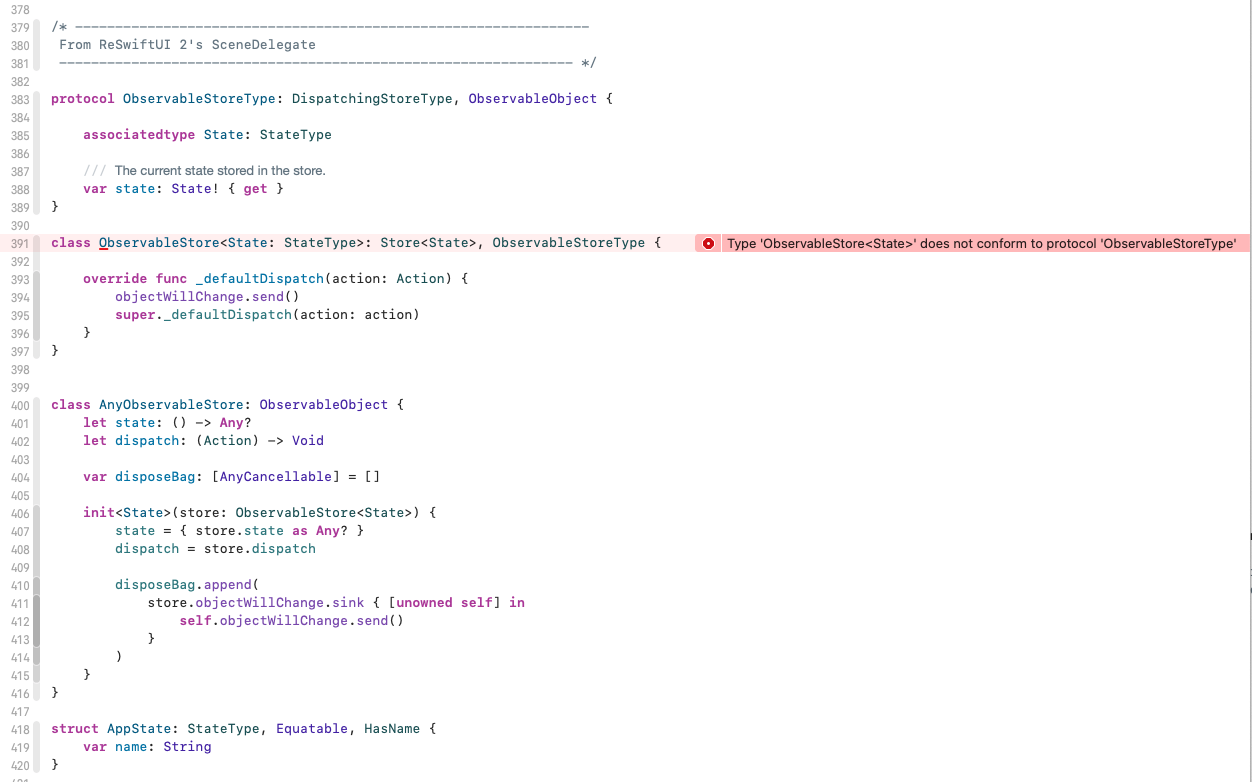Fold the ObservableStore class via ribbon at line 397

(37, 351)
